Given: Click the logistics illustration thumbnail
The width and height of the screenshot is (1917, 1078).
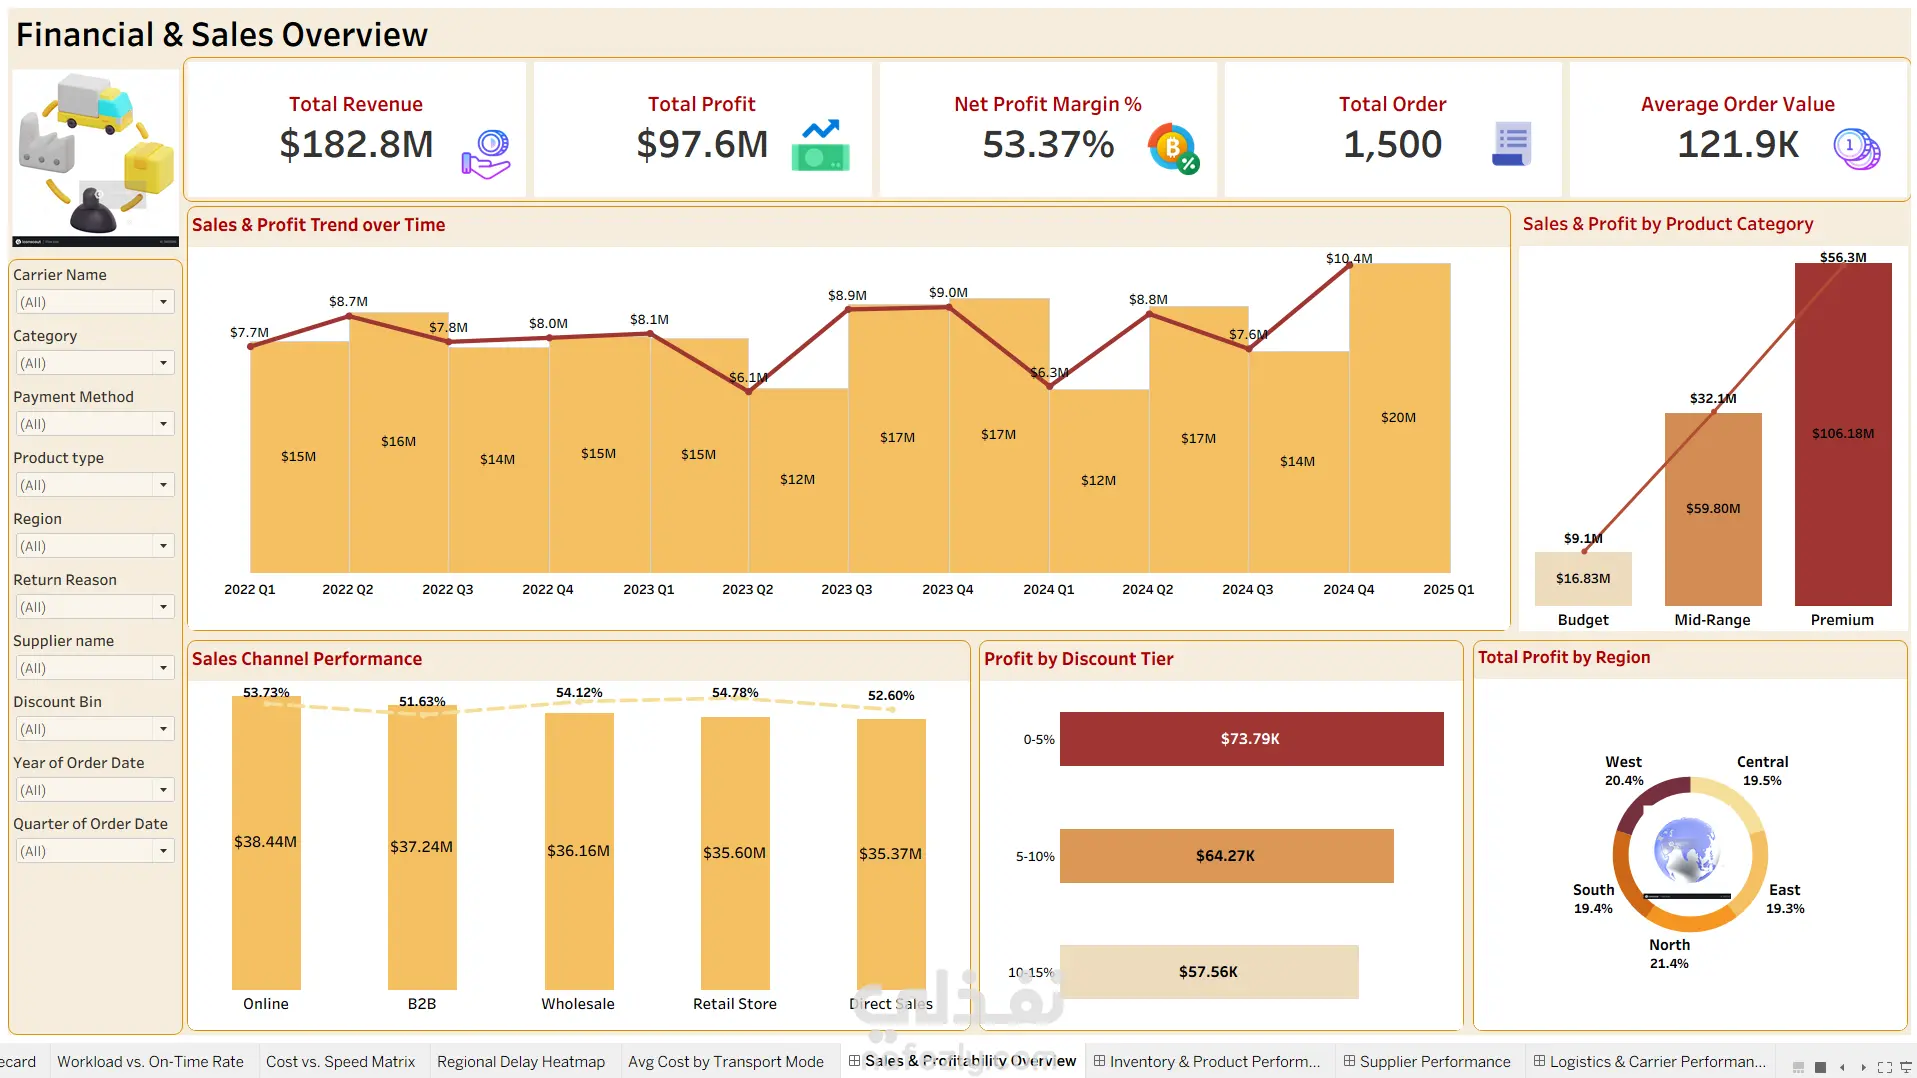Looking at the screenshot, I should point(96,157).
